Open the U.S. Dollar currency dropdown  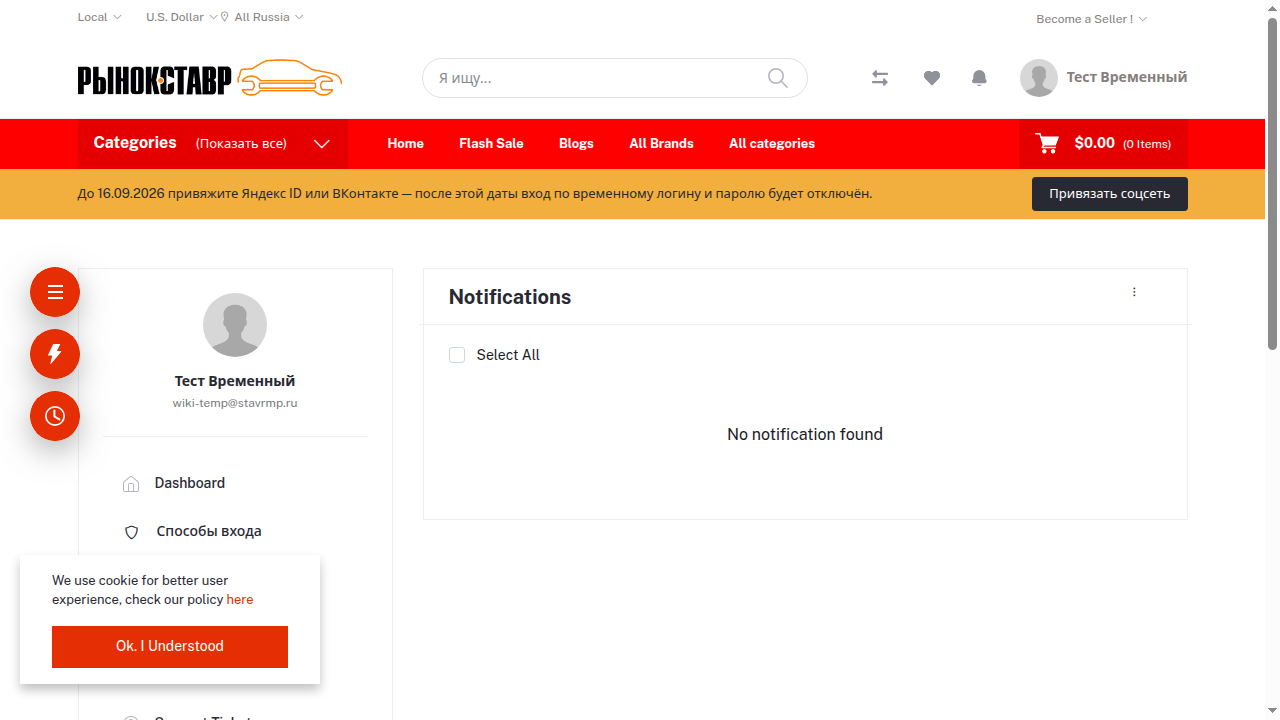click(181, 17)
